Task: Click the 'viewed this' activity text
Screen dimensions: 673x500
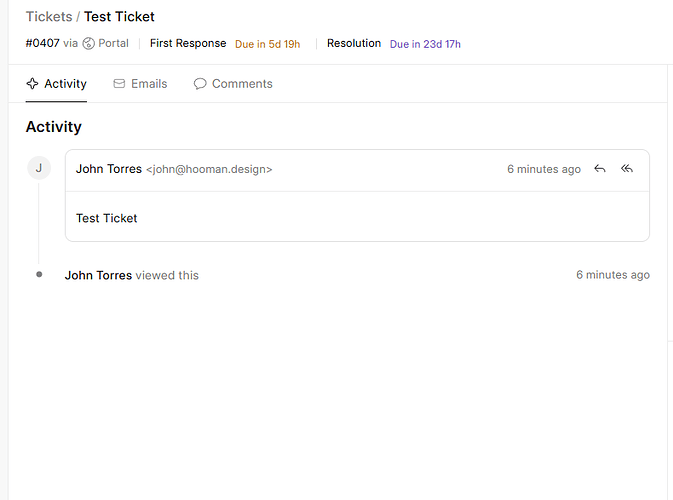Action: [167, 275]
